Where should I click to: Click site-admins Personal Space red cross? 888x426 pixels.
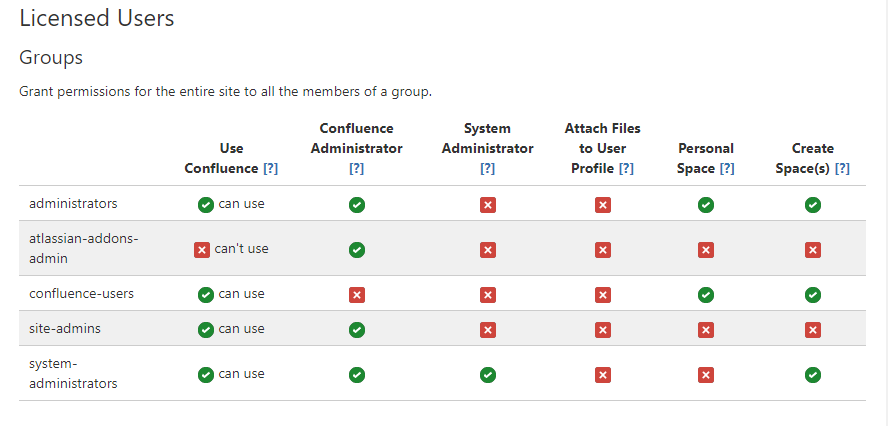click(x=706, y=330)
